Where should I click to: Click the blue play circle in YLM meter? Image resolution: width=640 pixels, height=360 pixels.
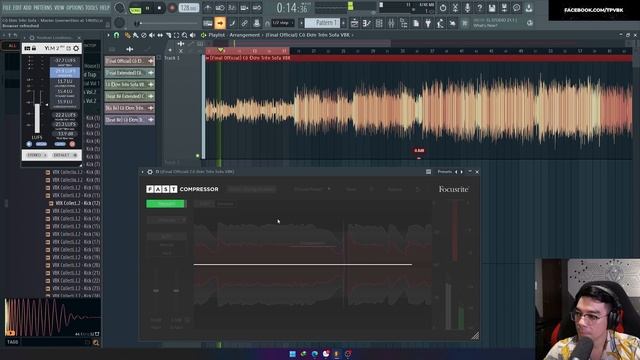(x=29, y=144)
